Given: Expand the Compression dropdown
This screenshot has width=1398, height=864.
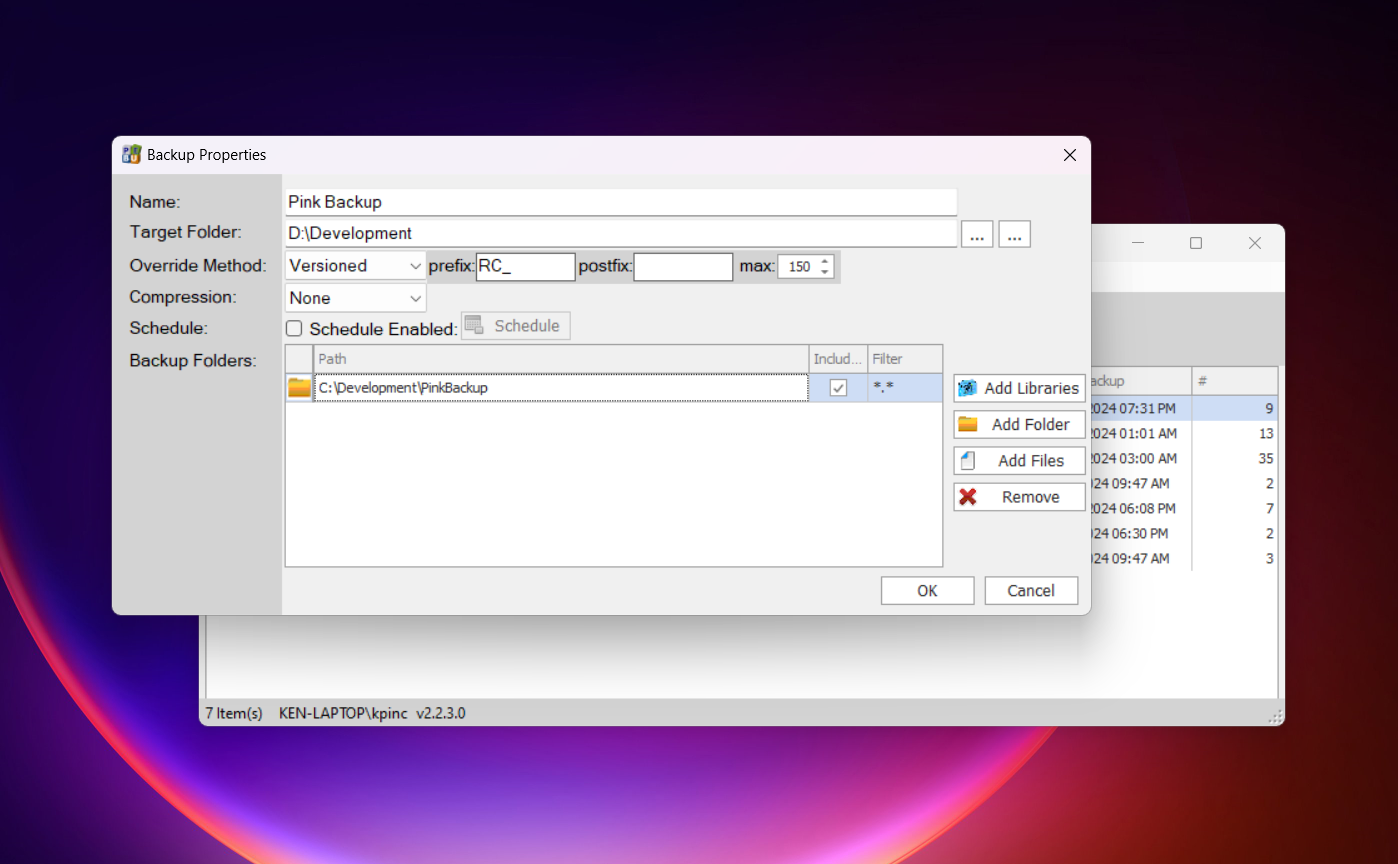Looking at the screenshot, I should (x=355, y=298).
